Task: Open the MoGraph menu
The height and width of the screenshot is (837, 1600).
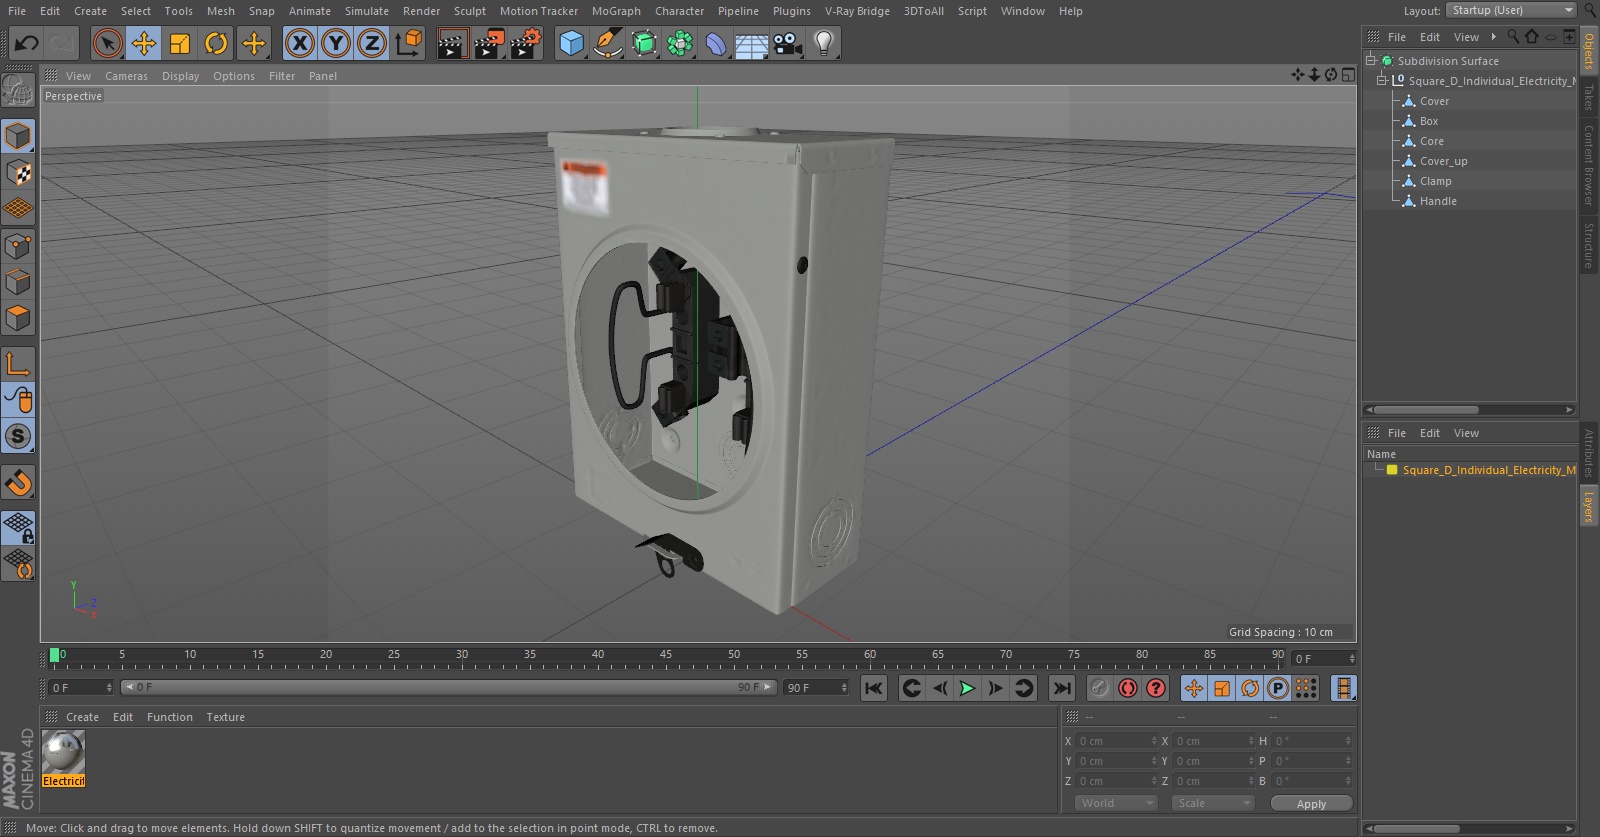Action: coord(616,11)
